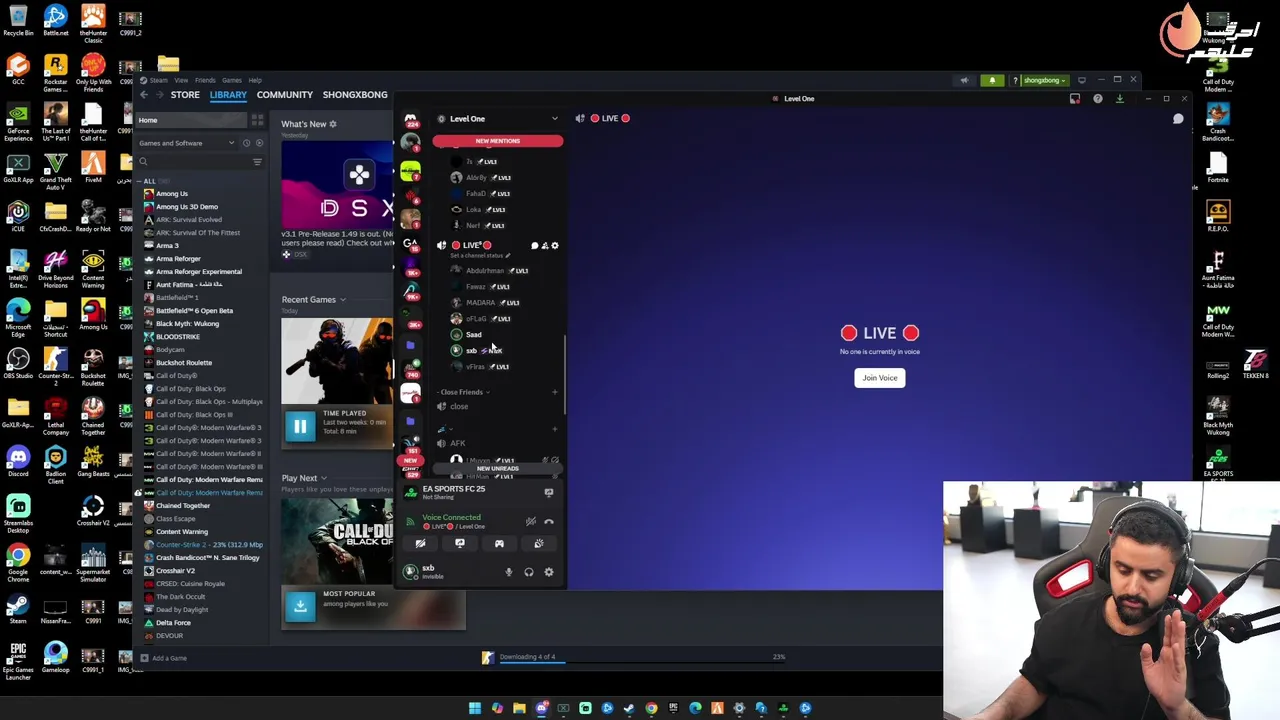Open Discord User Settings gear
The height and width of the screenshot is (720, 1280).
548,572
